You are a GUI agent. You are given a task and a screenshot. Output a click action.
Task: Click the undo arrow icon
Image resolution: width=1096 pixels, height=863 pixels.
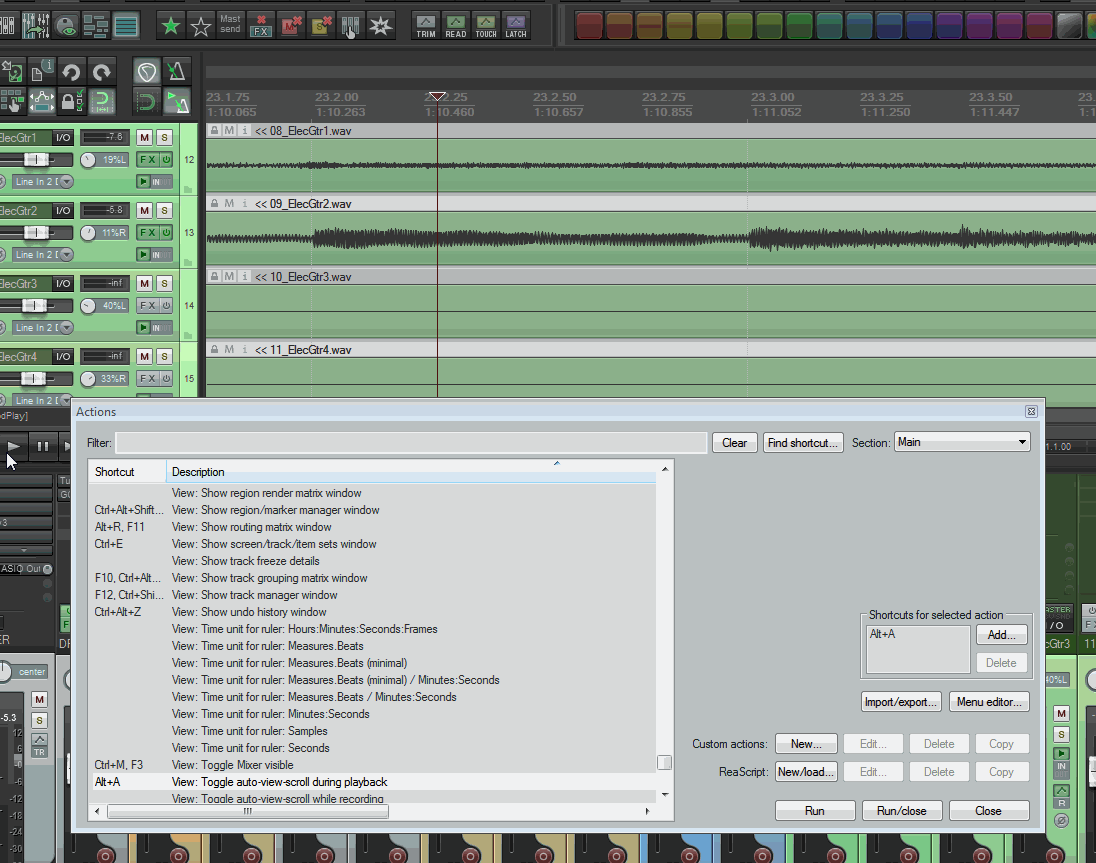(71, 72)
